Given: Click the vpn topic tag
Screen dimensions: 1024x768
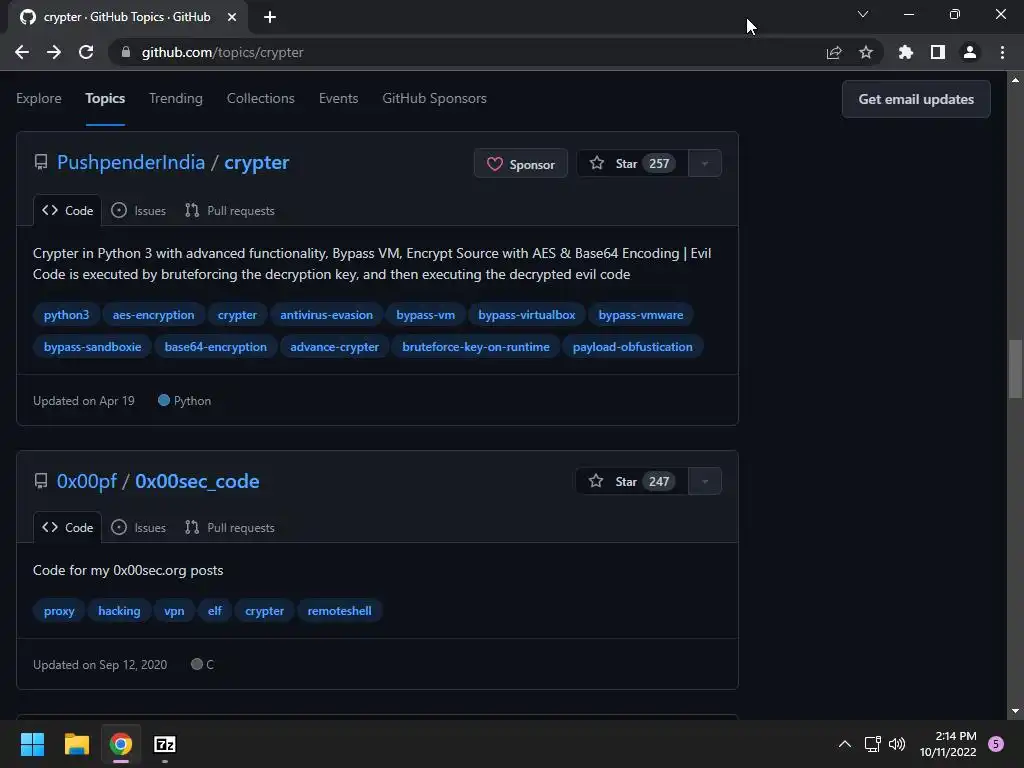Looking at the screenshot, I should tap(174, 611).
